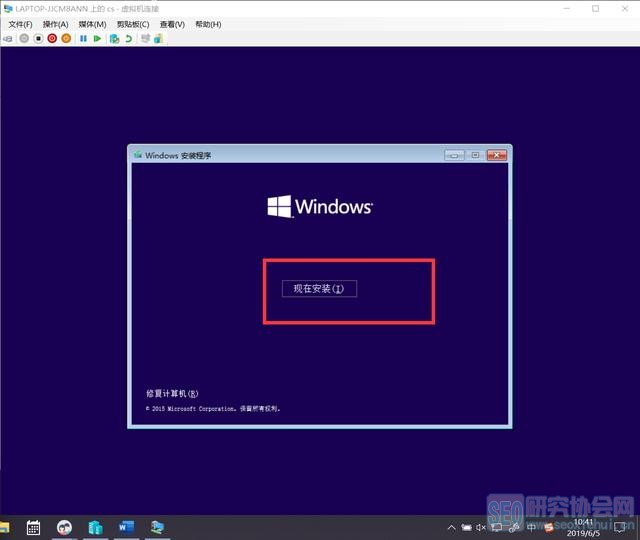Click the Turn Off (stop) toolbar icon

click(38, 38)
